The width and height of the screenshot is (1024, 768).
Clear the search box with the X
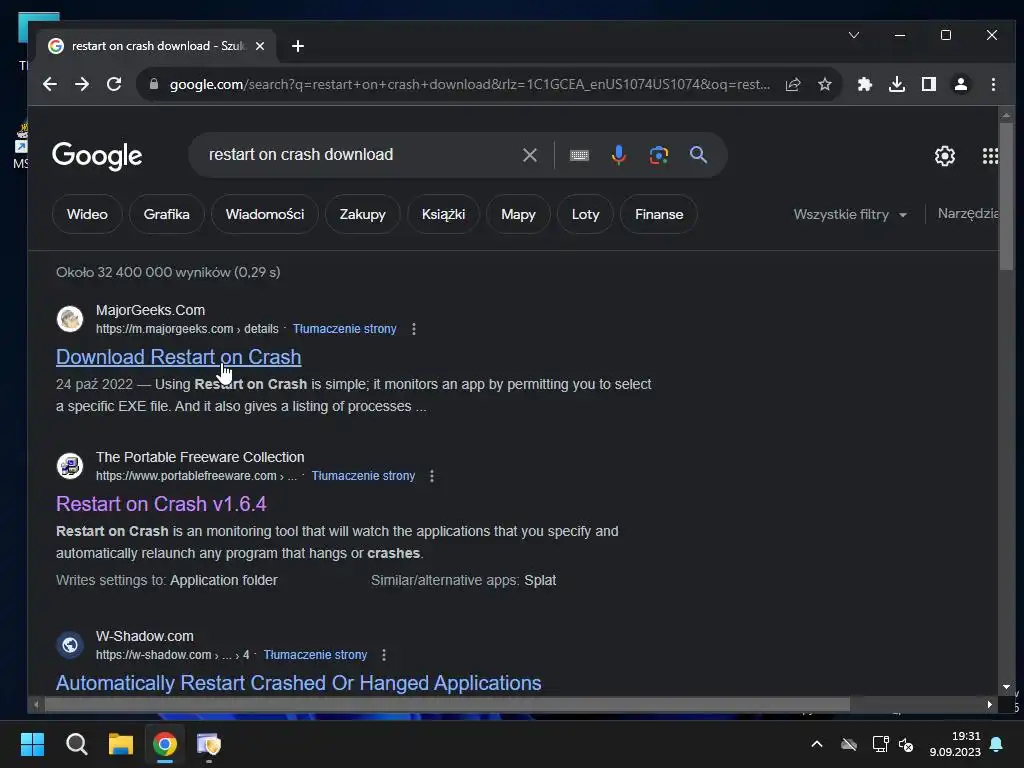click(530, 155)
